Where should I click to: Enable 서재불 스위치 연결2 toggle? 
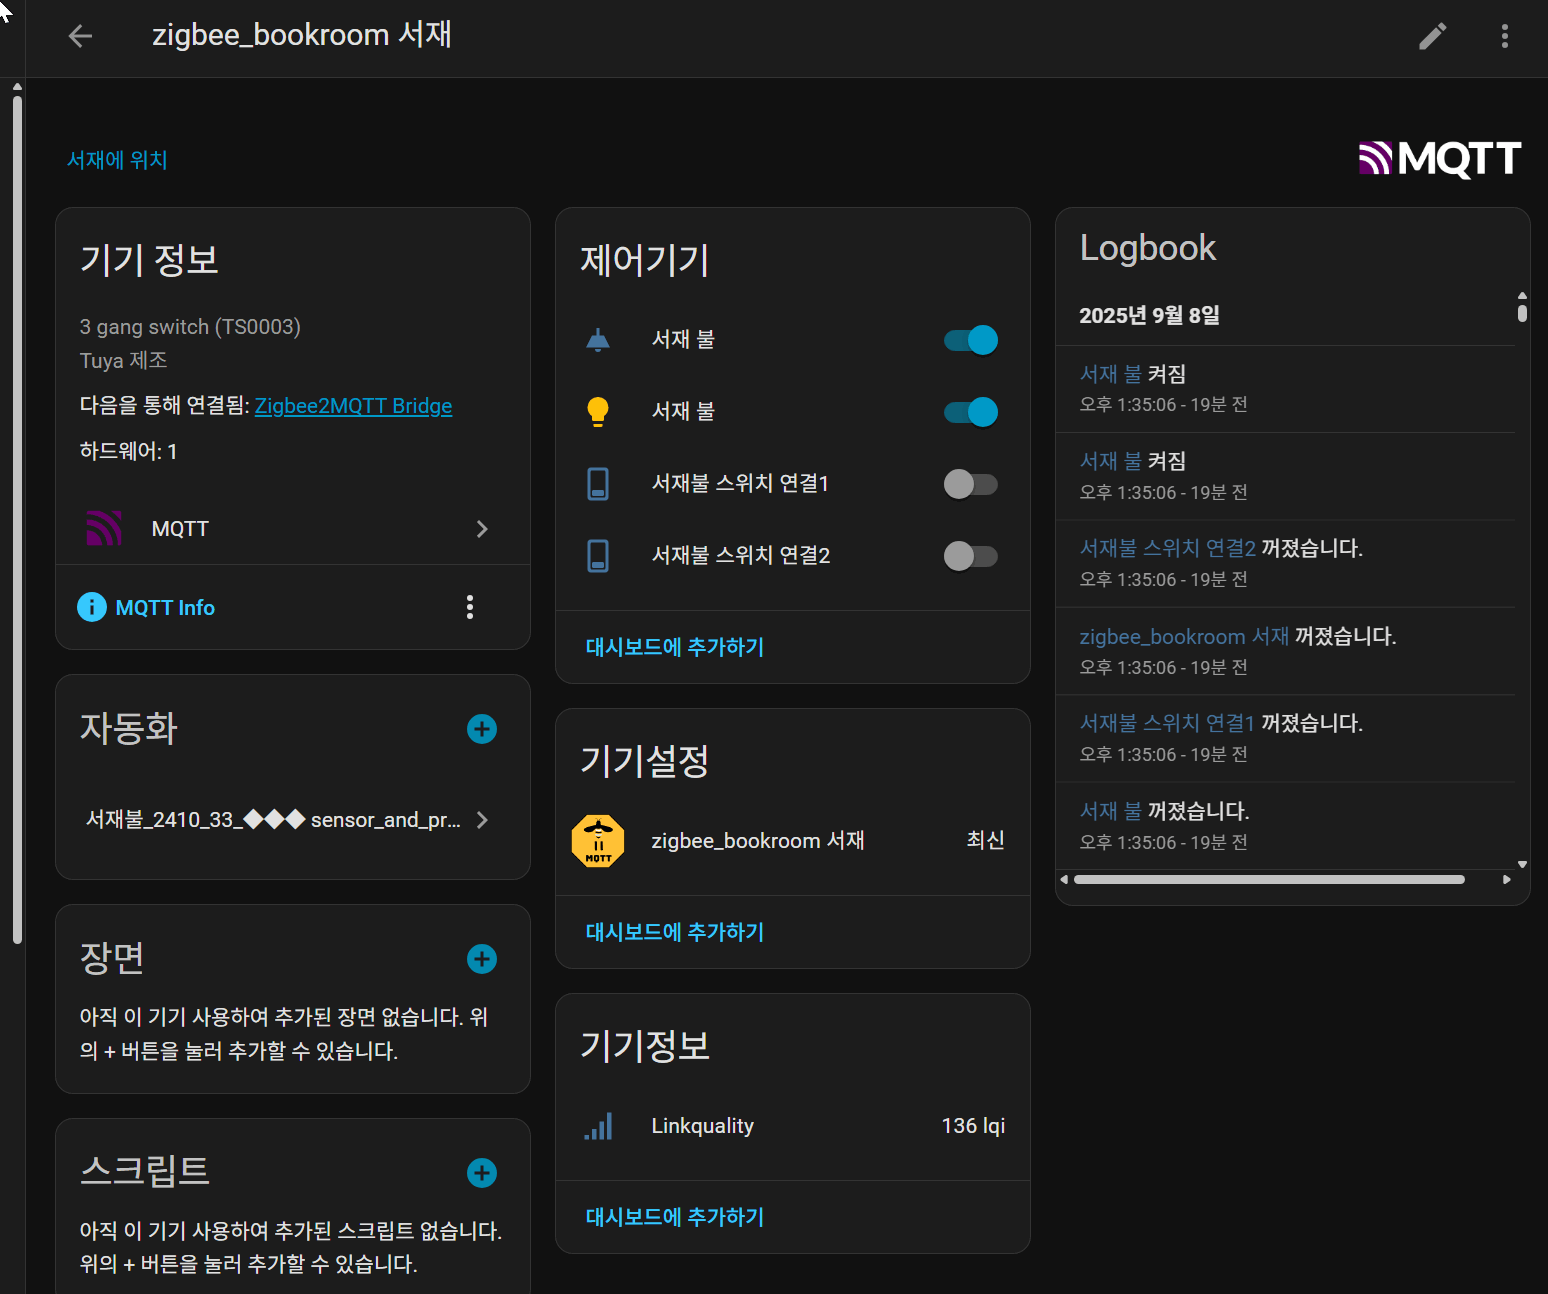tap(971, 556)
